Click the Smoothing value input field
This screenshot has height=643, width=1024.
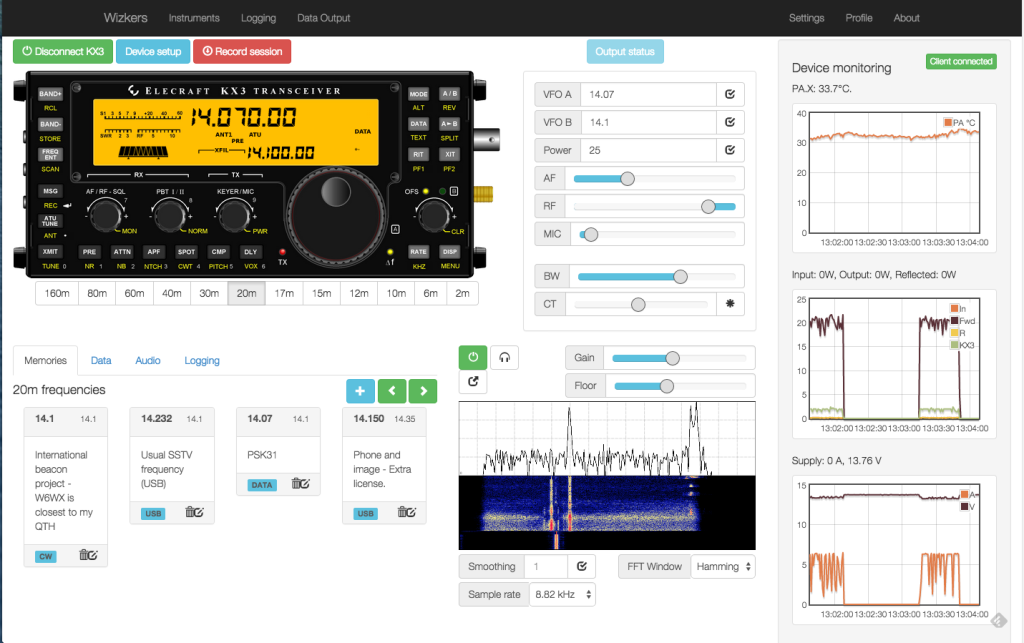(x=547, y=567)
